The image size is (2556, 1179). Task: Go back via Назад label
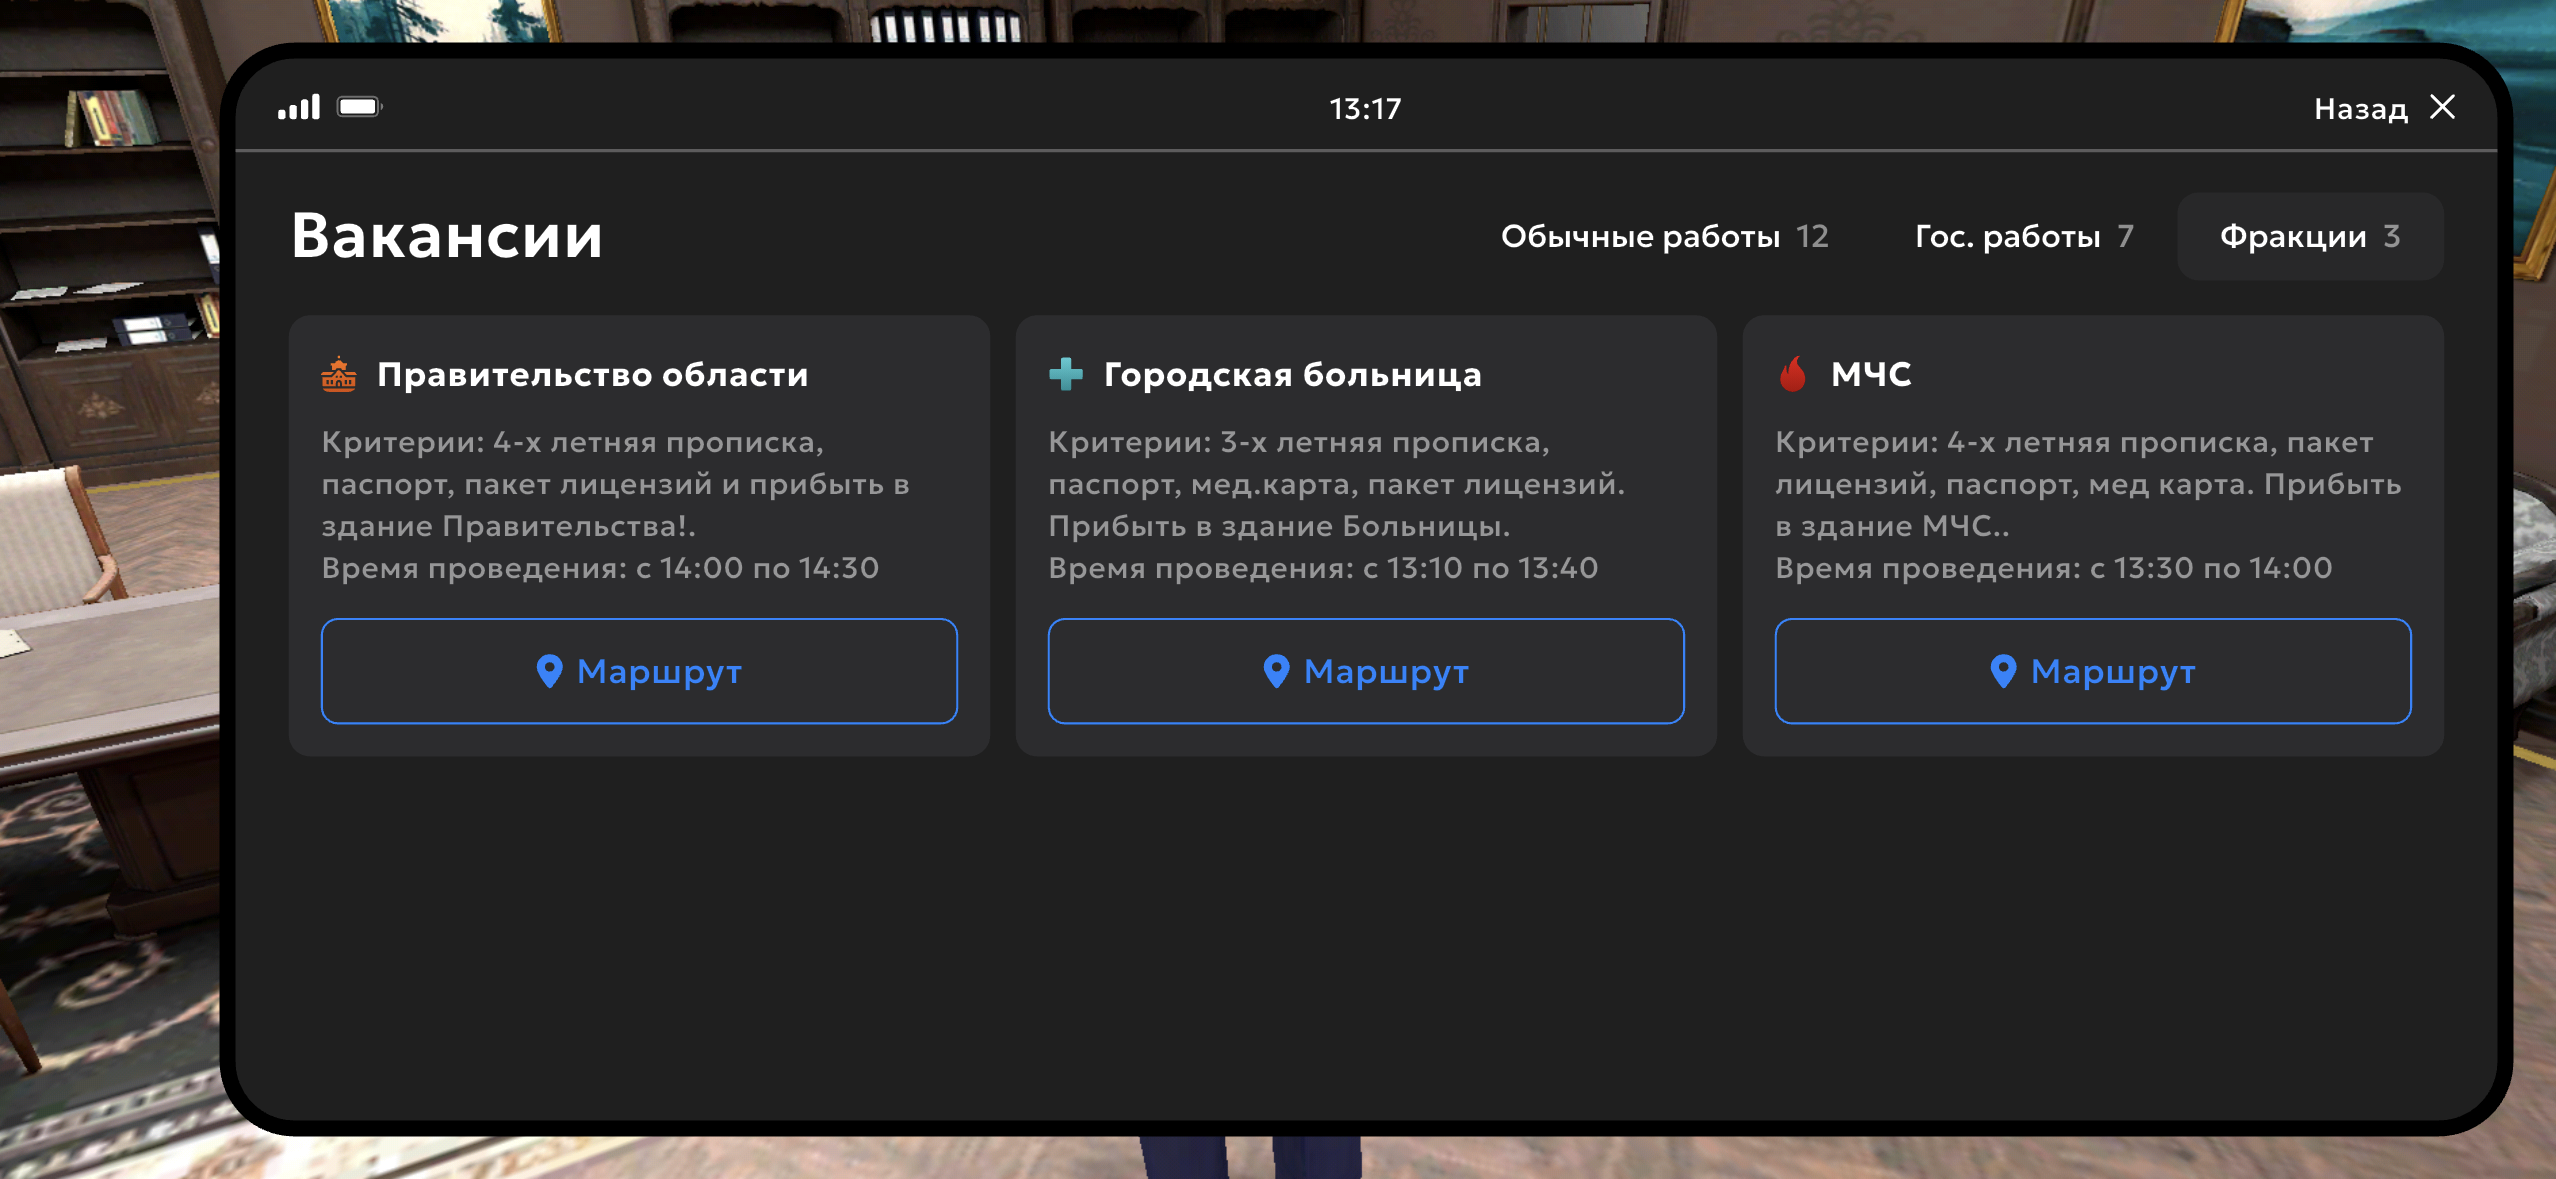pos(2360,109)
